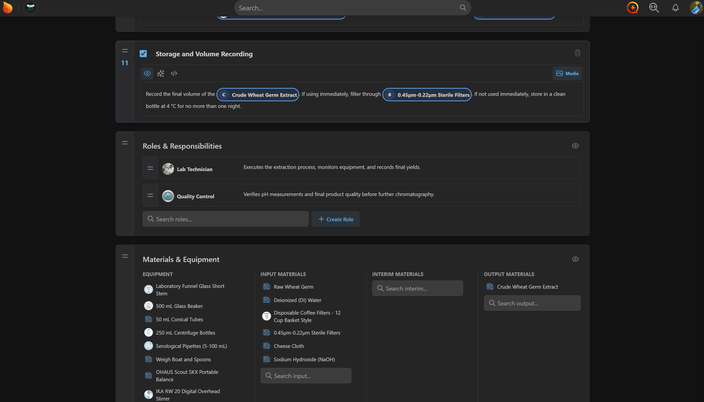Open the notifications bell
The image size is (704, 402).
[x=675, y=8]
